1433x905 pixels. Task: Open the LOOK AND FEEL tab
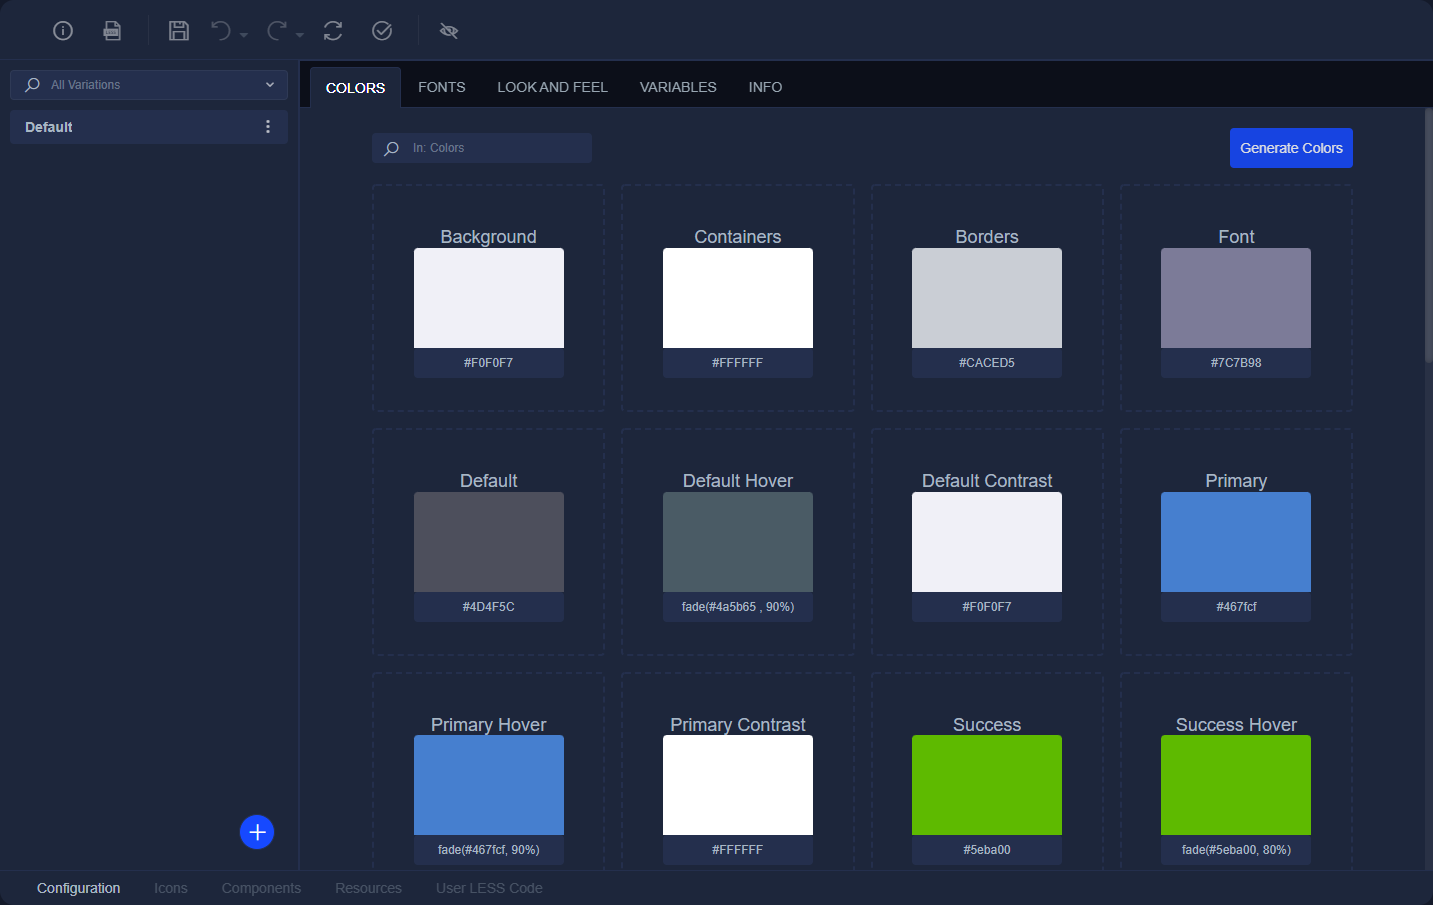pos(552,87)
